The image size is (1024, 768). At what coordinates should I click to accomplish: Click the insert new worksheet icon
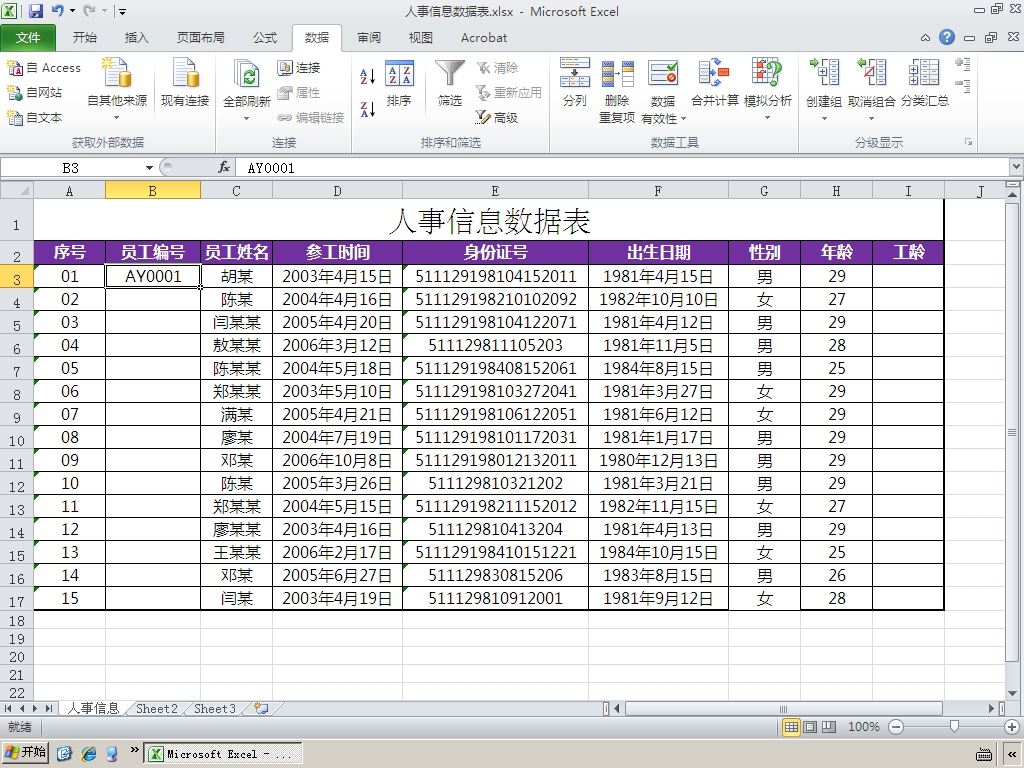(261, 709)
